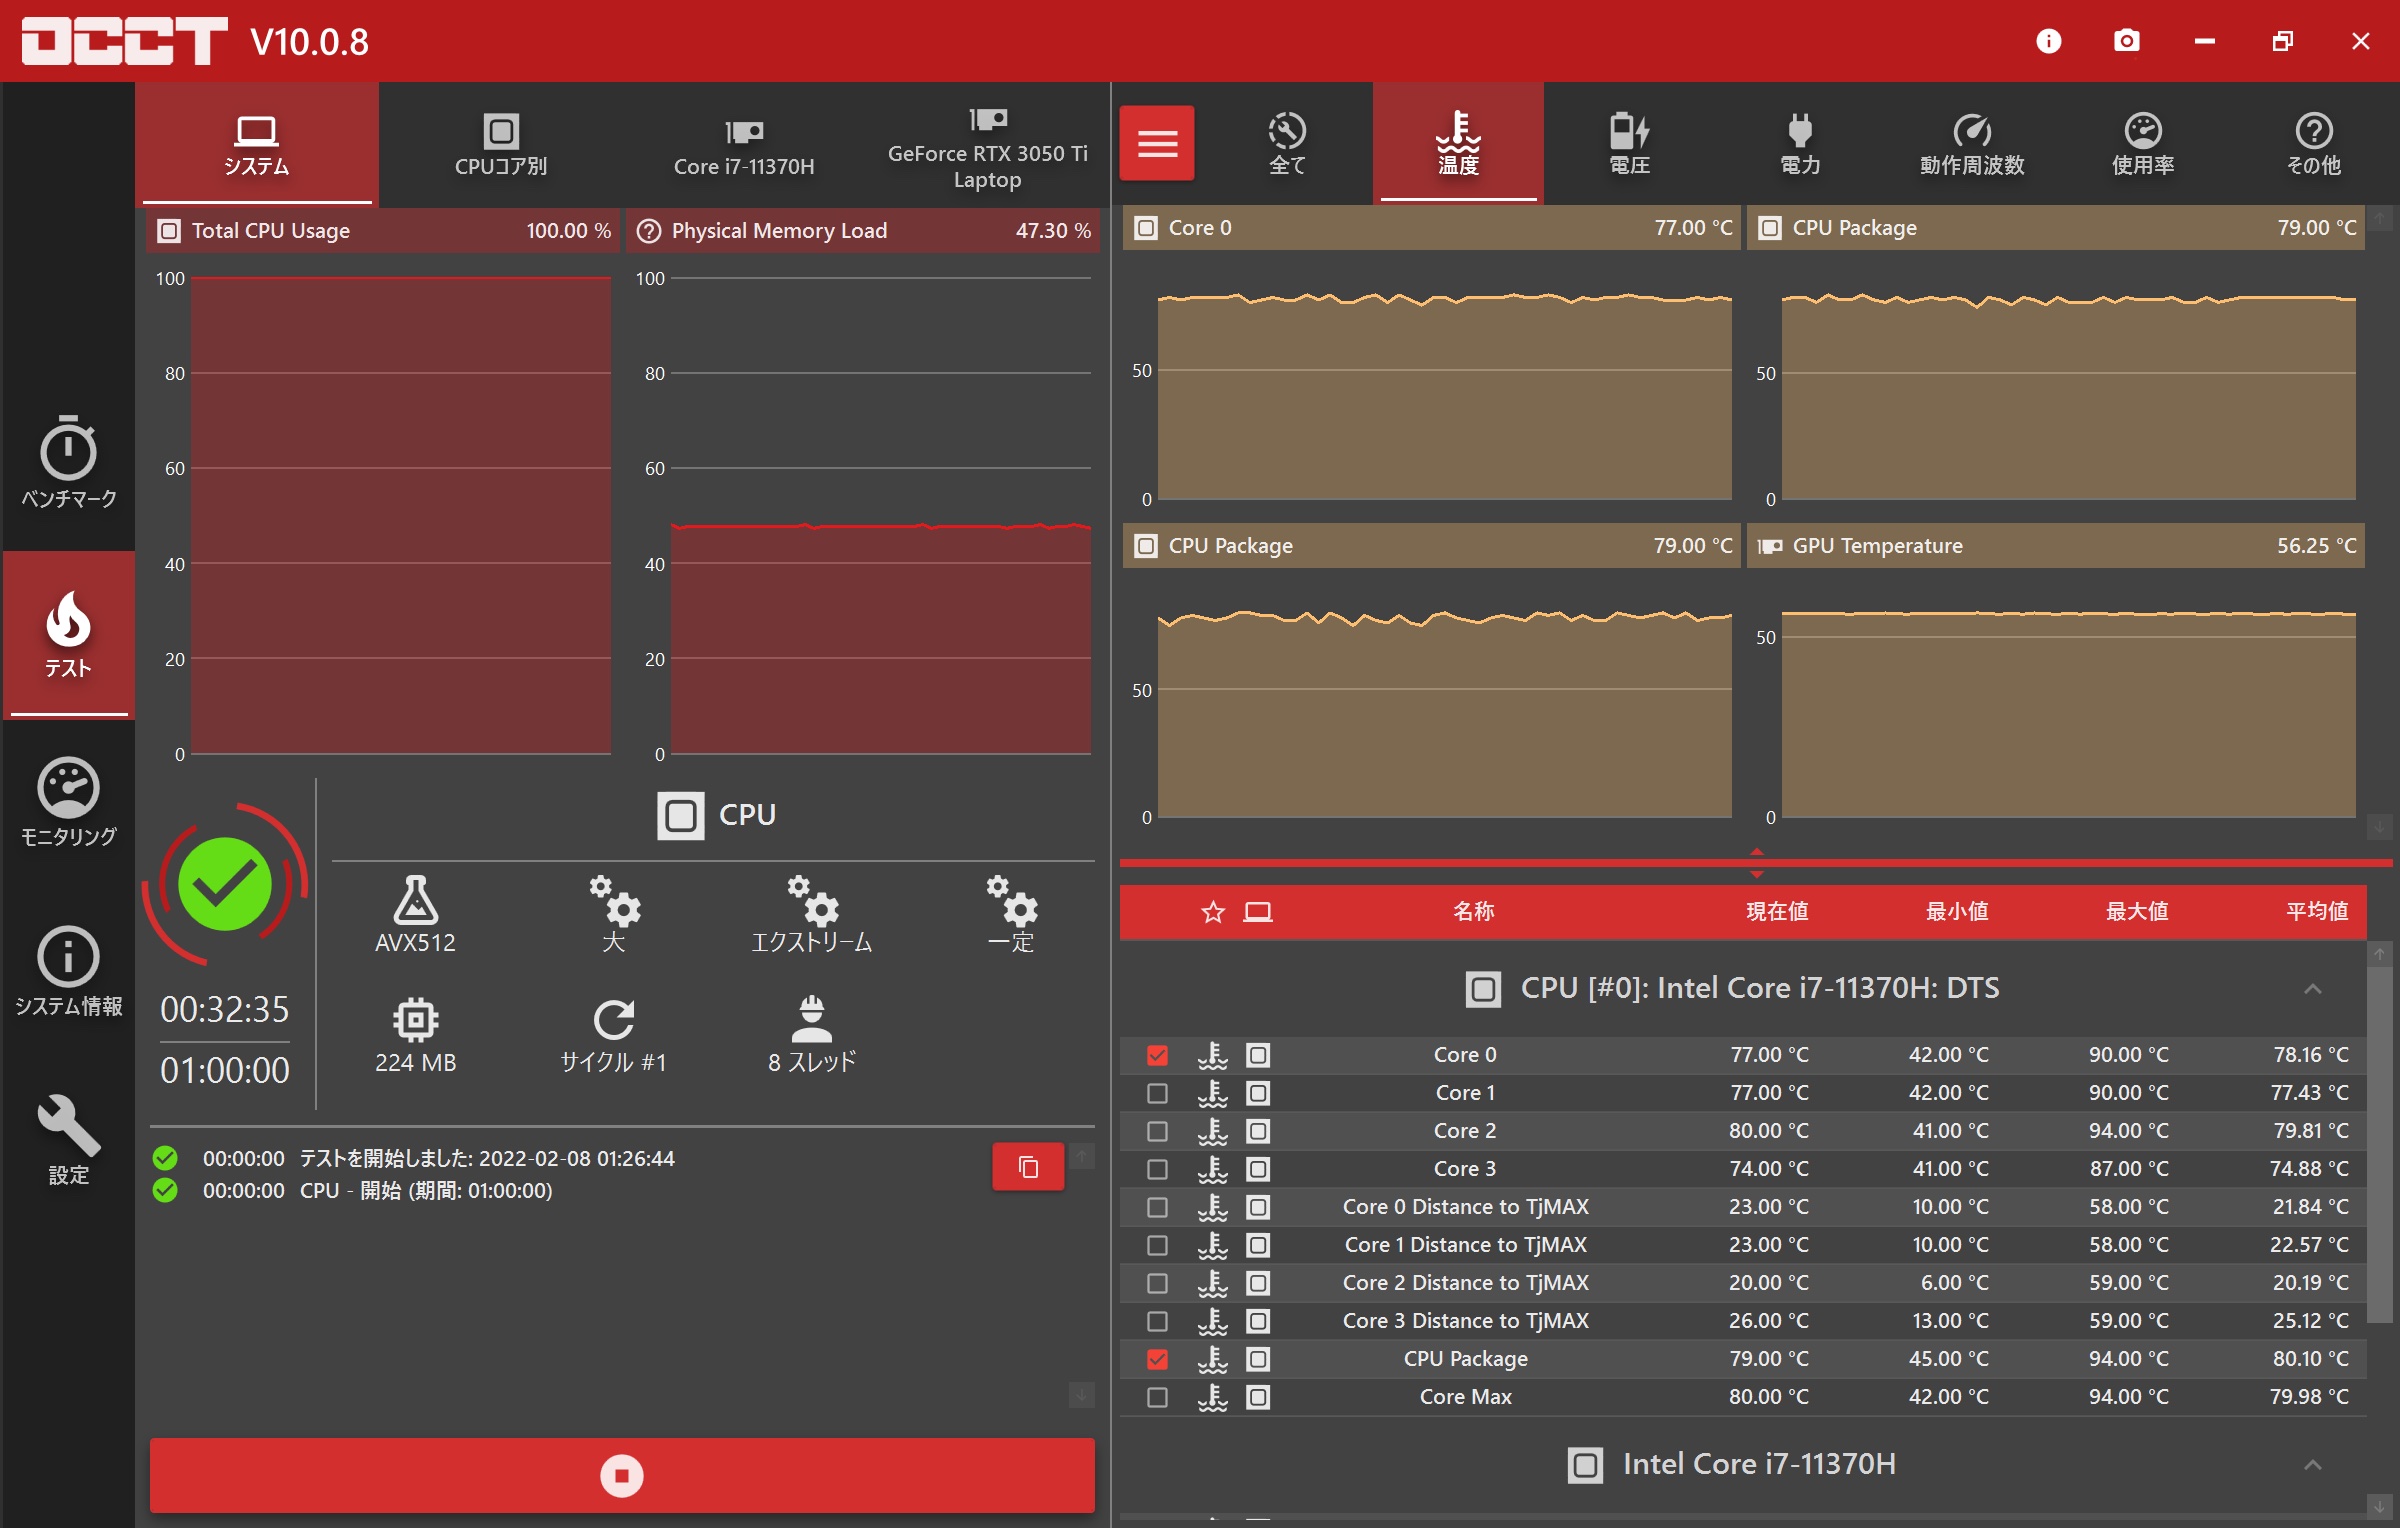This screenshot has height=1528, width=2400.
Task: Select the その他 sensor tab
Action: tap(2313, 144)
